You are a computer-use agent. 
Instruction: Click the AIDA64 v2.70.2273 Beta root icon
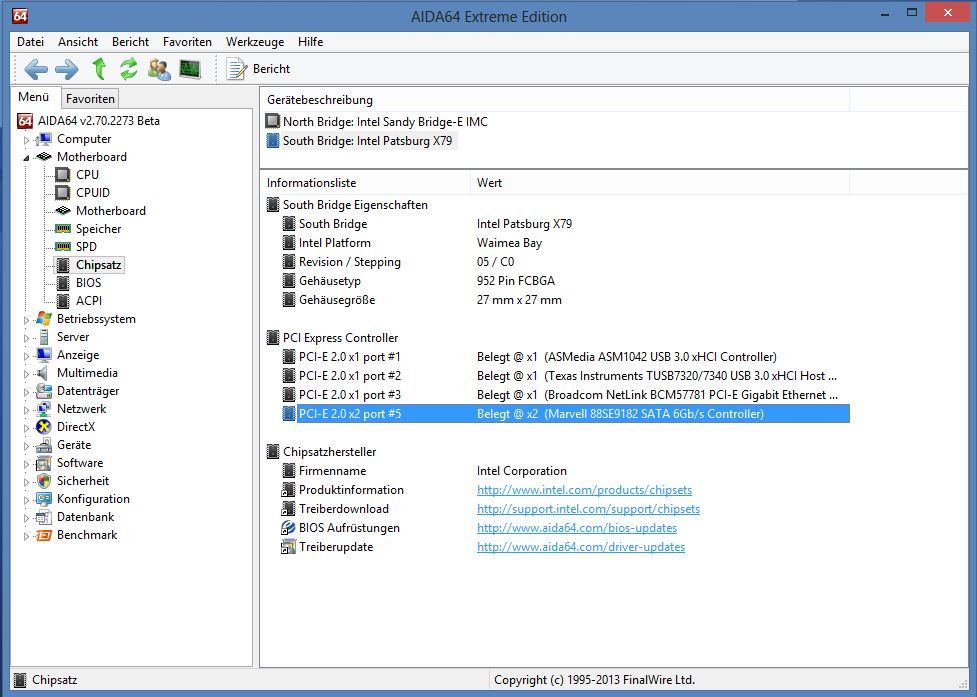[x=25, y=121]
